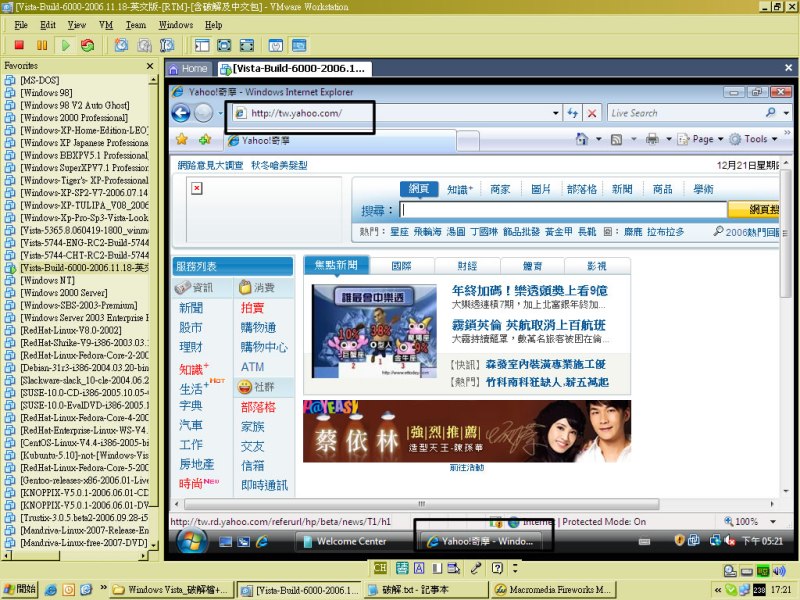
Task: Expand the feeds button dropdown arrow
Action: (633, 139)
